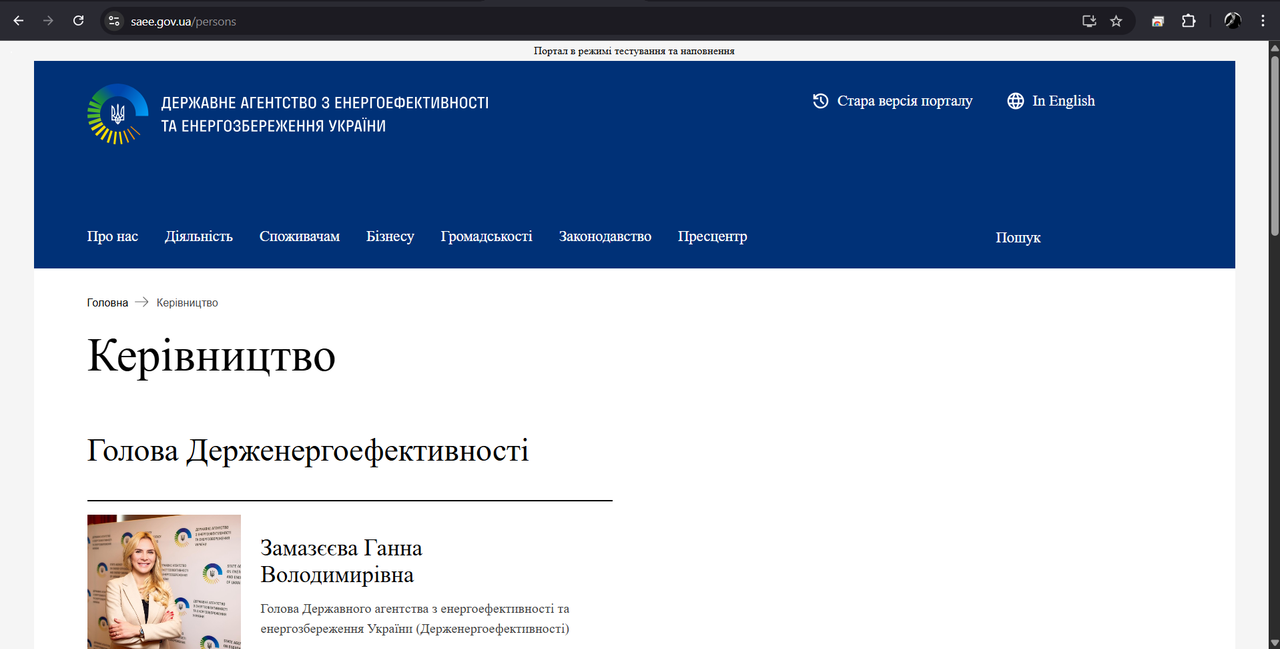Go to Головна breadcrumb link
The width and height of the screenshot is (1280, 649).
[108, 302]
